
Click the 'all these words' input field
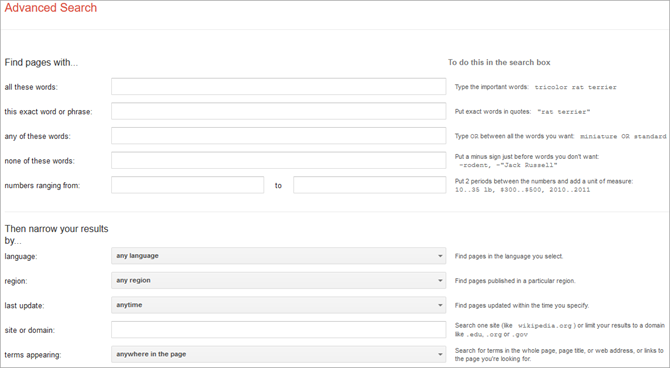tap(279, 86)
